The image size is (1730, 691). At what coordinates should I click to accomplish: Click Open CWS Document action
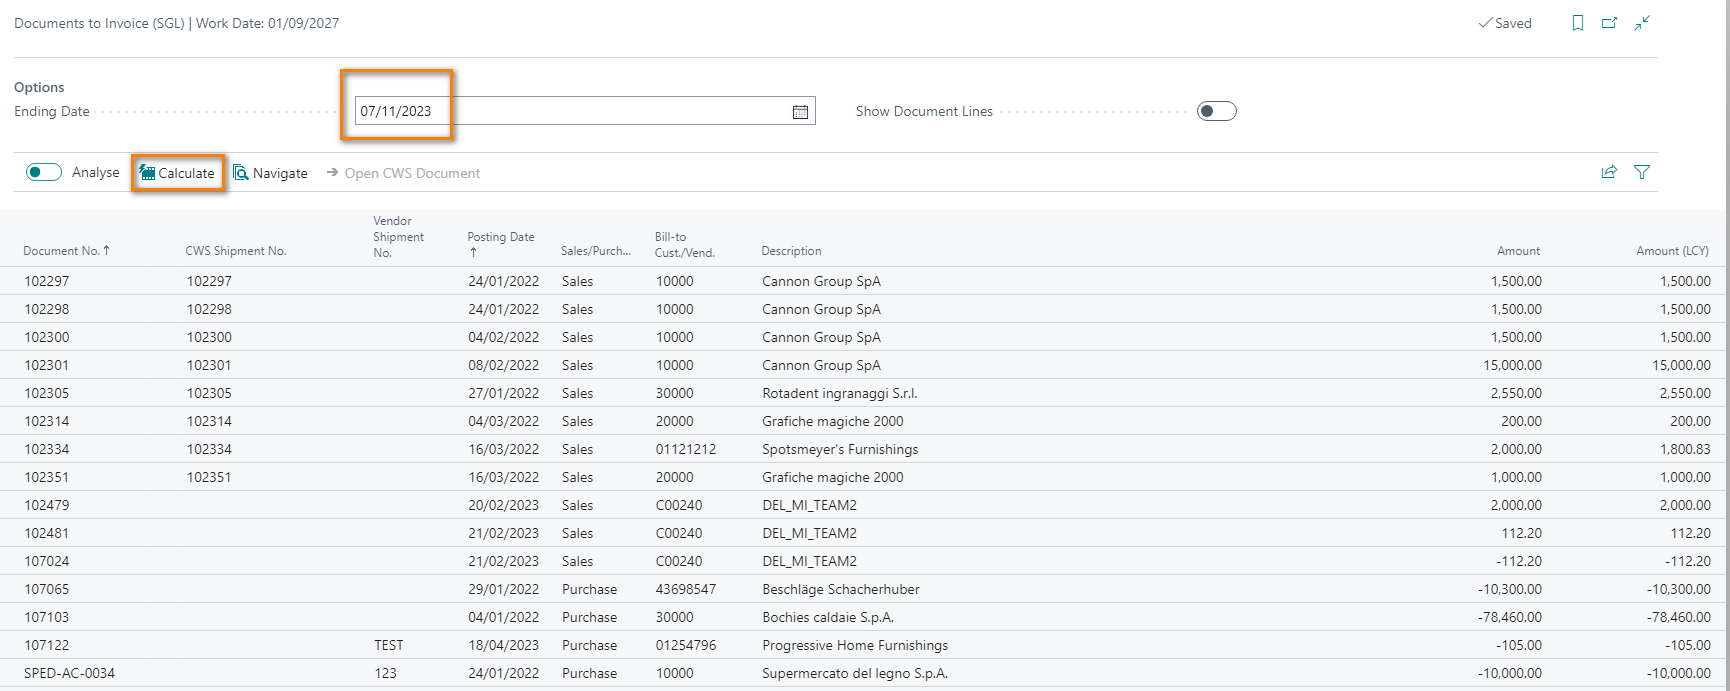403,173
